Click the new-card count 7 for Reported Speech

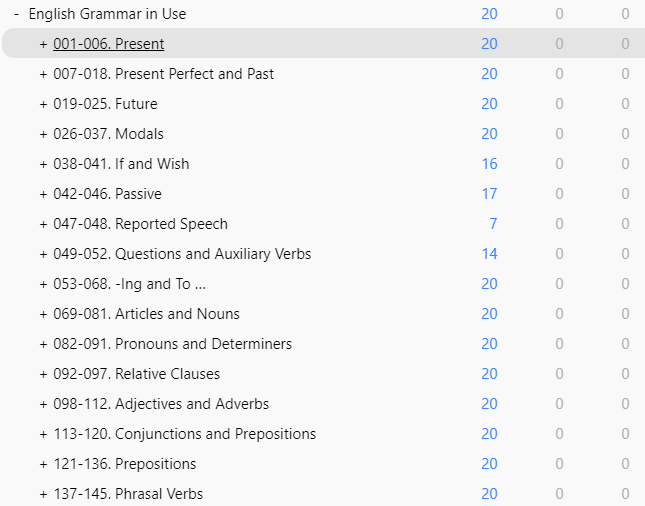493,224
